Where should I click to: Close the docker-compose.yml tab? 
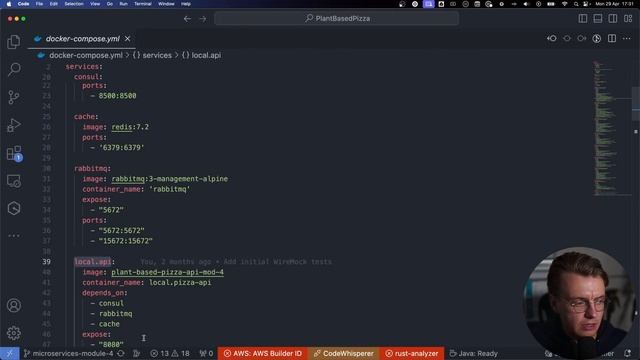pos(127,39)
